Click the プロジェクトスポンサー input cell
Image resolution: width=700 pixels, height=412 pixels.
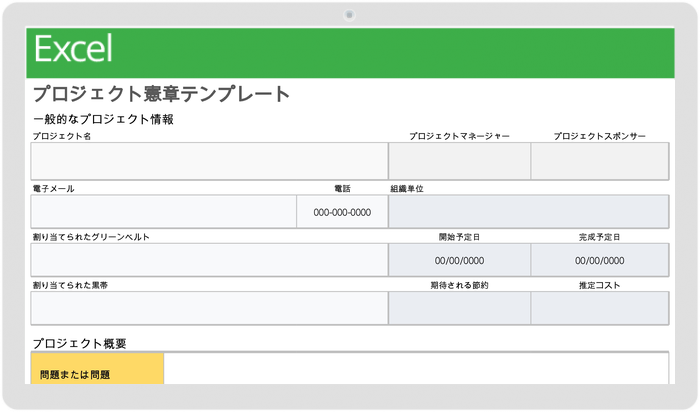(x=600, y=161)
